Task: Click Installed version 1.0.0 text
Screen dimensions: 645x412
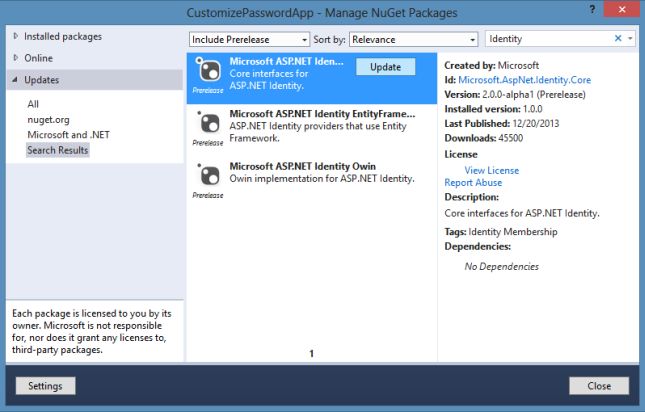Action: (x=493, y=109)
